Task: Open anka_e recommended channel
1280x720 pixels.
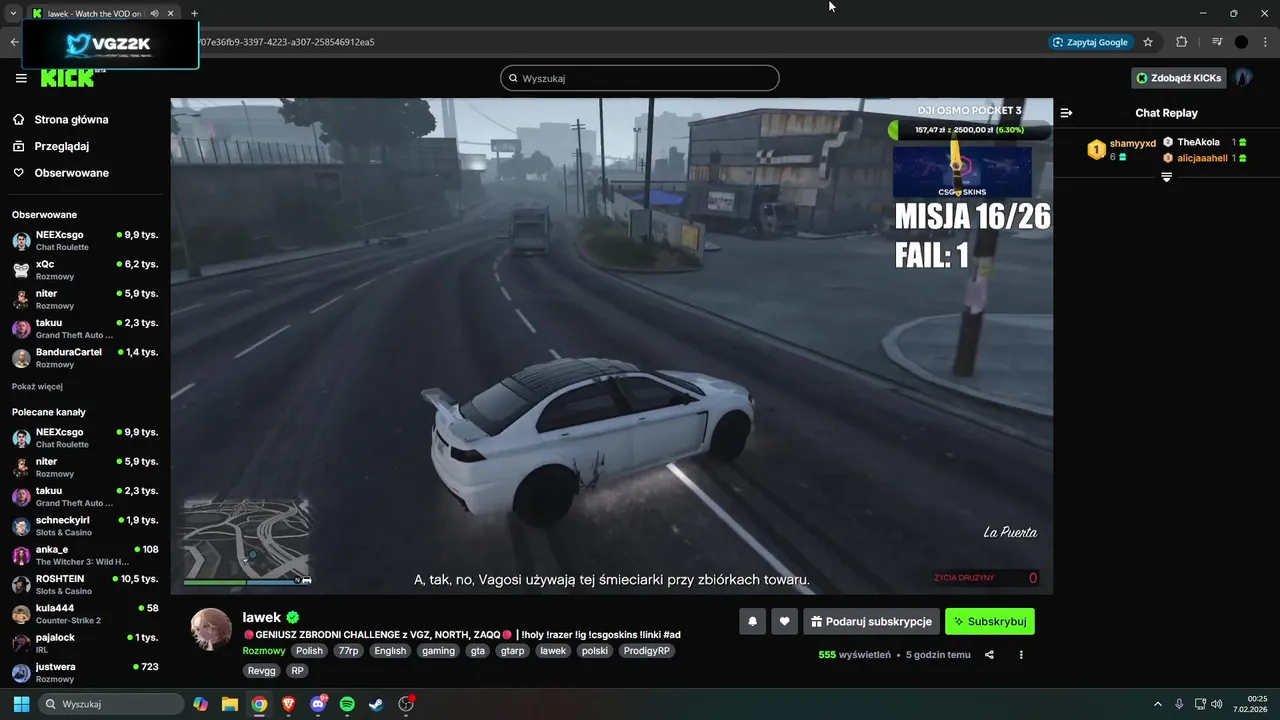Action: (85, 555)
